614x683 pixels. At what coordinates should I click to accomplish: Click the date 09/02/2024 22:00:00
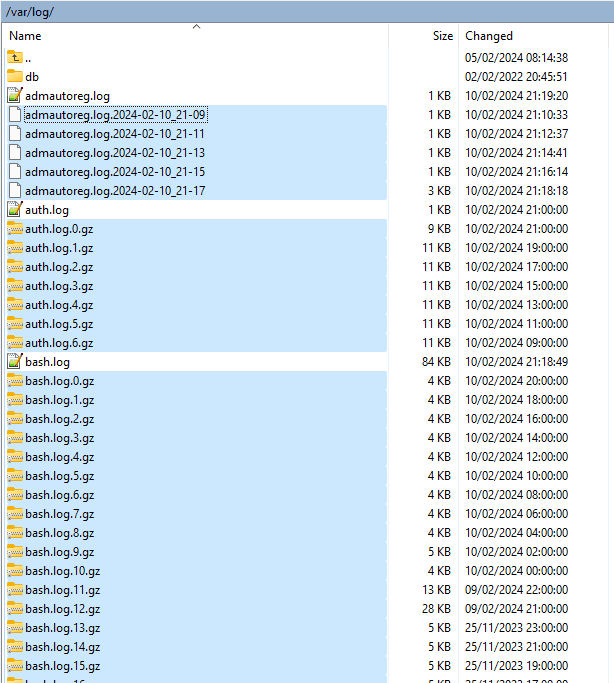(516, 590)
